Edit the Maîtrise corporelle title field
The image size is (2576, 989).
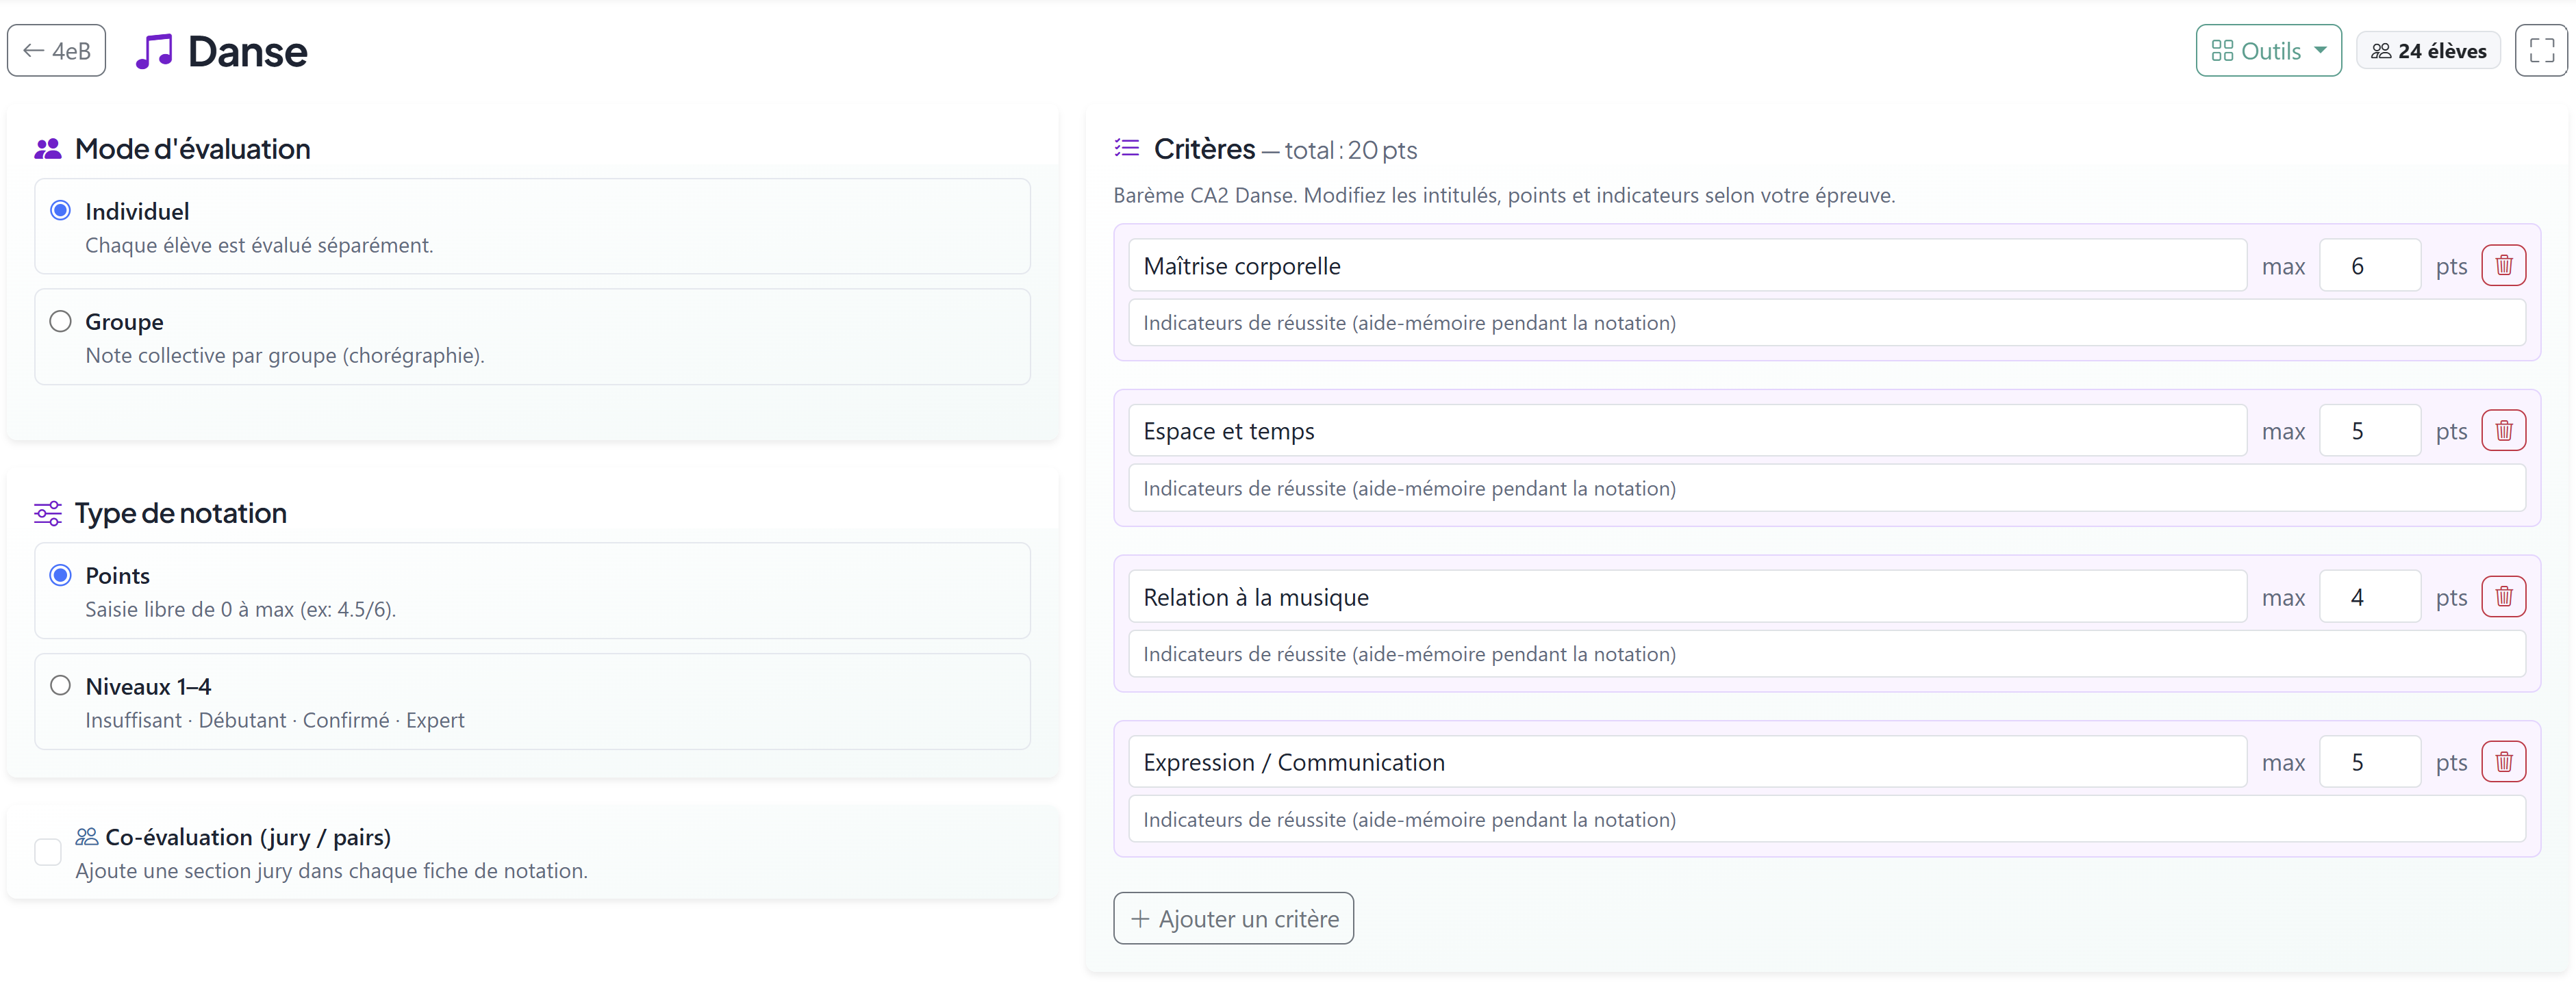1687,265
